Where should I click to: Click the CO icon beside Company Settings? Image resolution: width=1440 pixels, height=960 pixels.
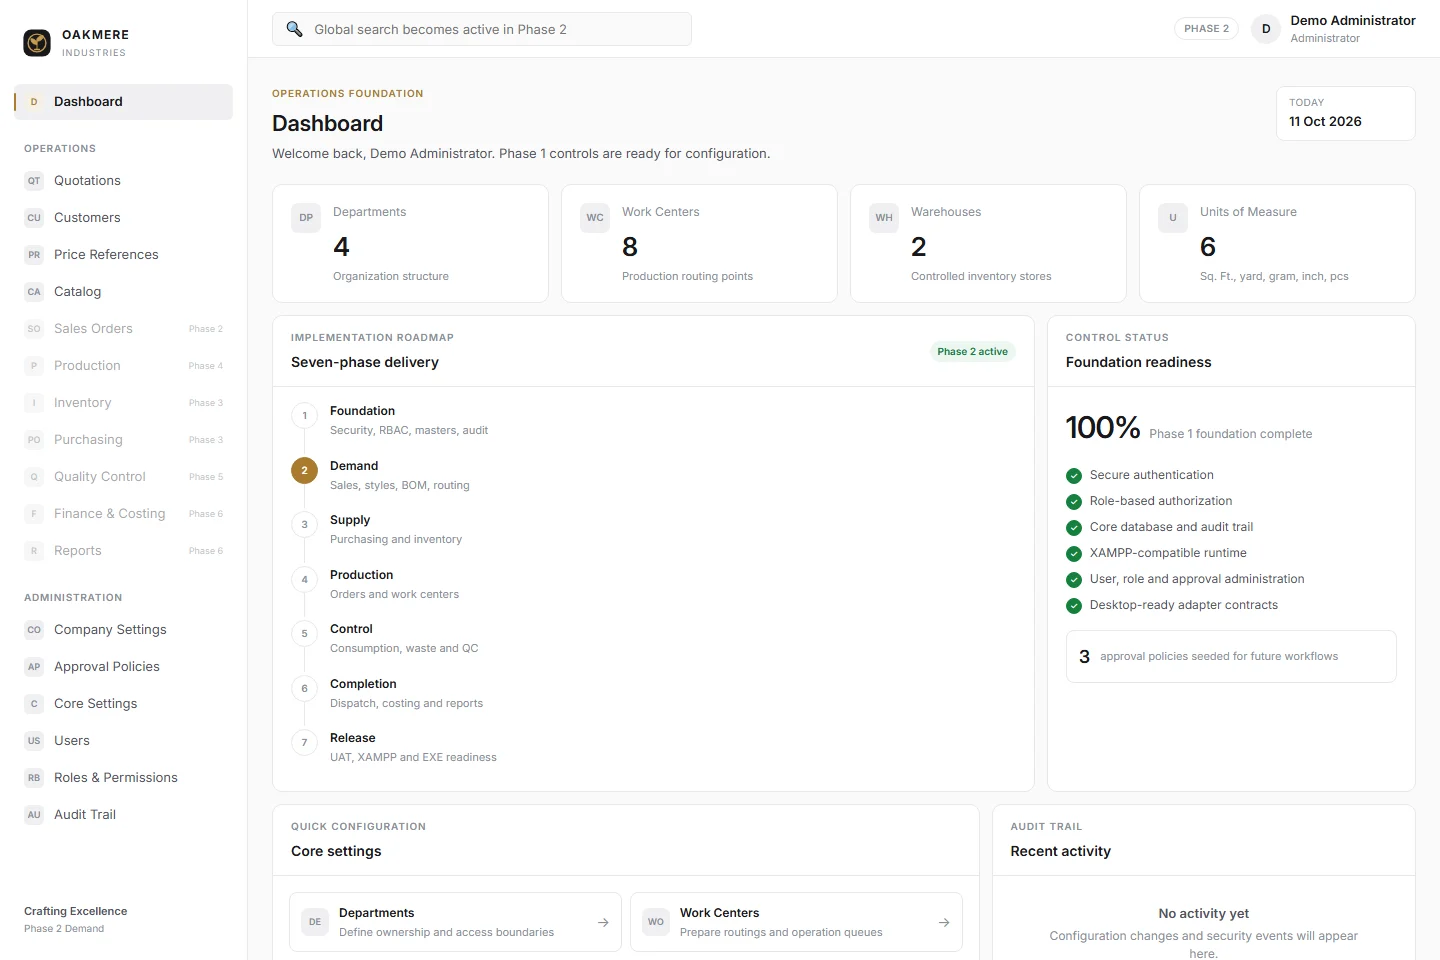pyautogui.click(x=34, y=630)
